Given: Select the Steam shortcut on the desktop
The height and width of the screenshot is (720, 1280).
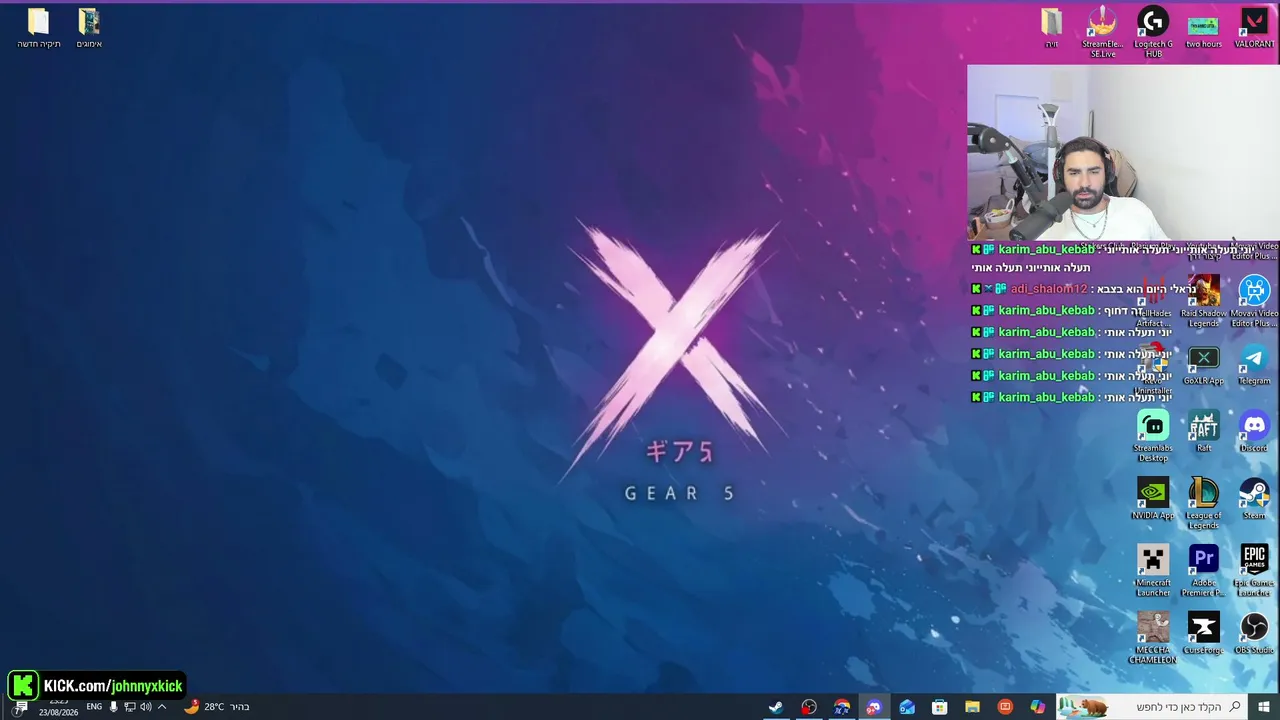Looking at the screenshot, I should [1254, 499].
